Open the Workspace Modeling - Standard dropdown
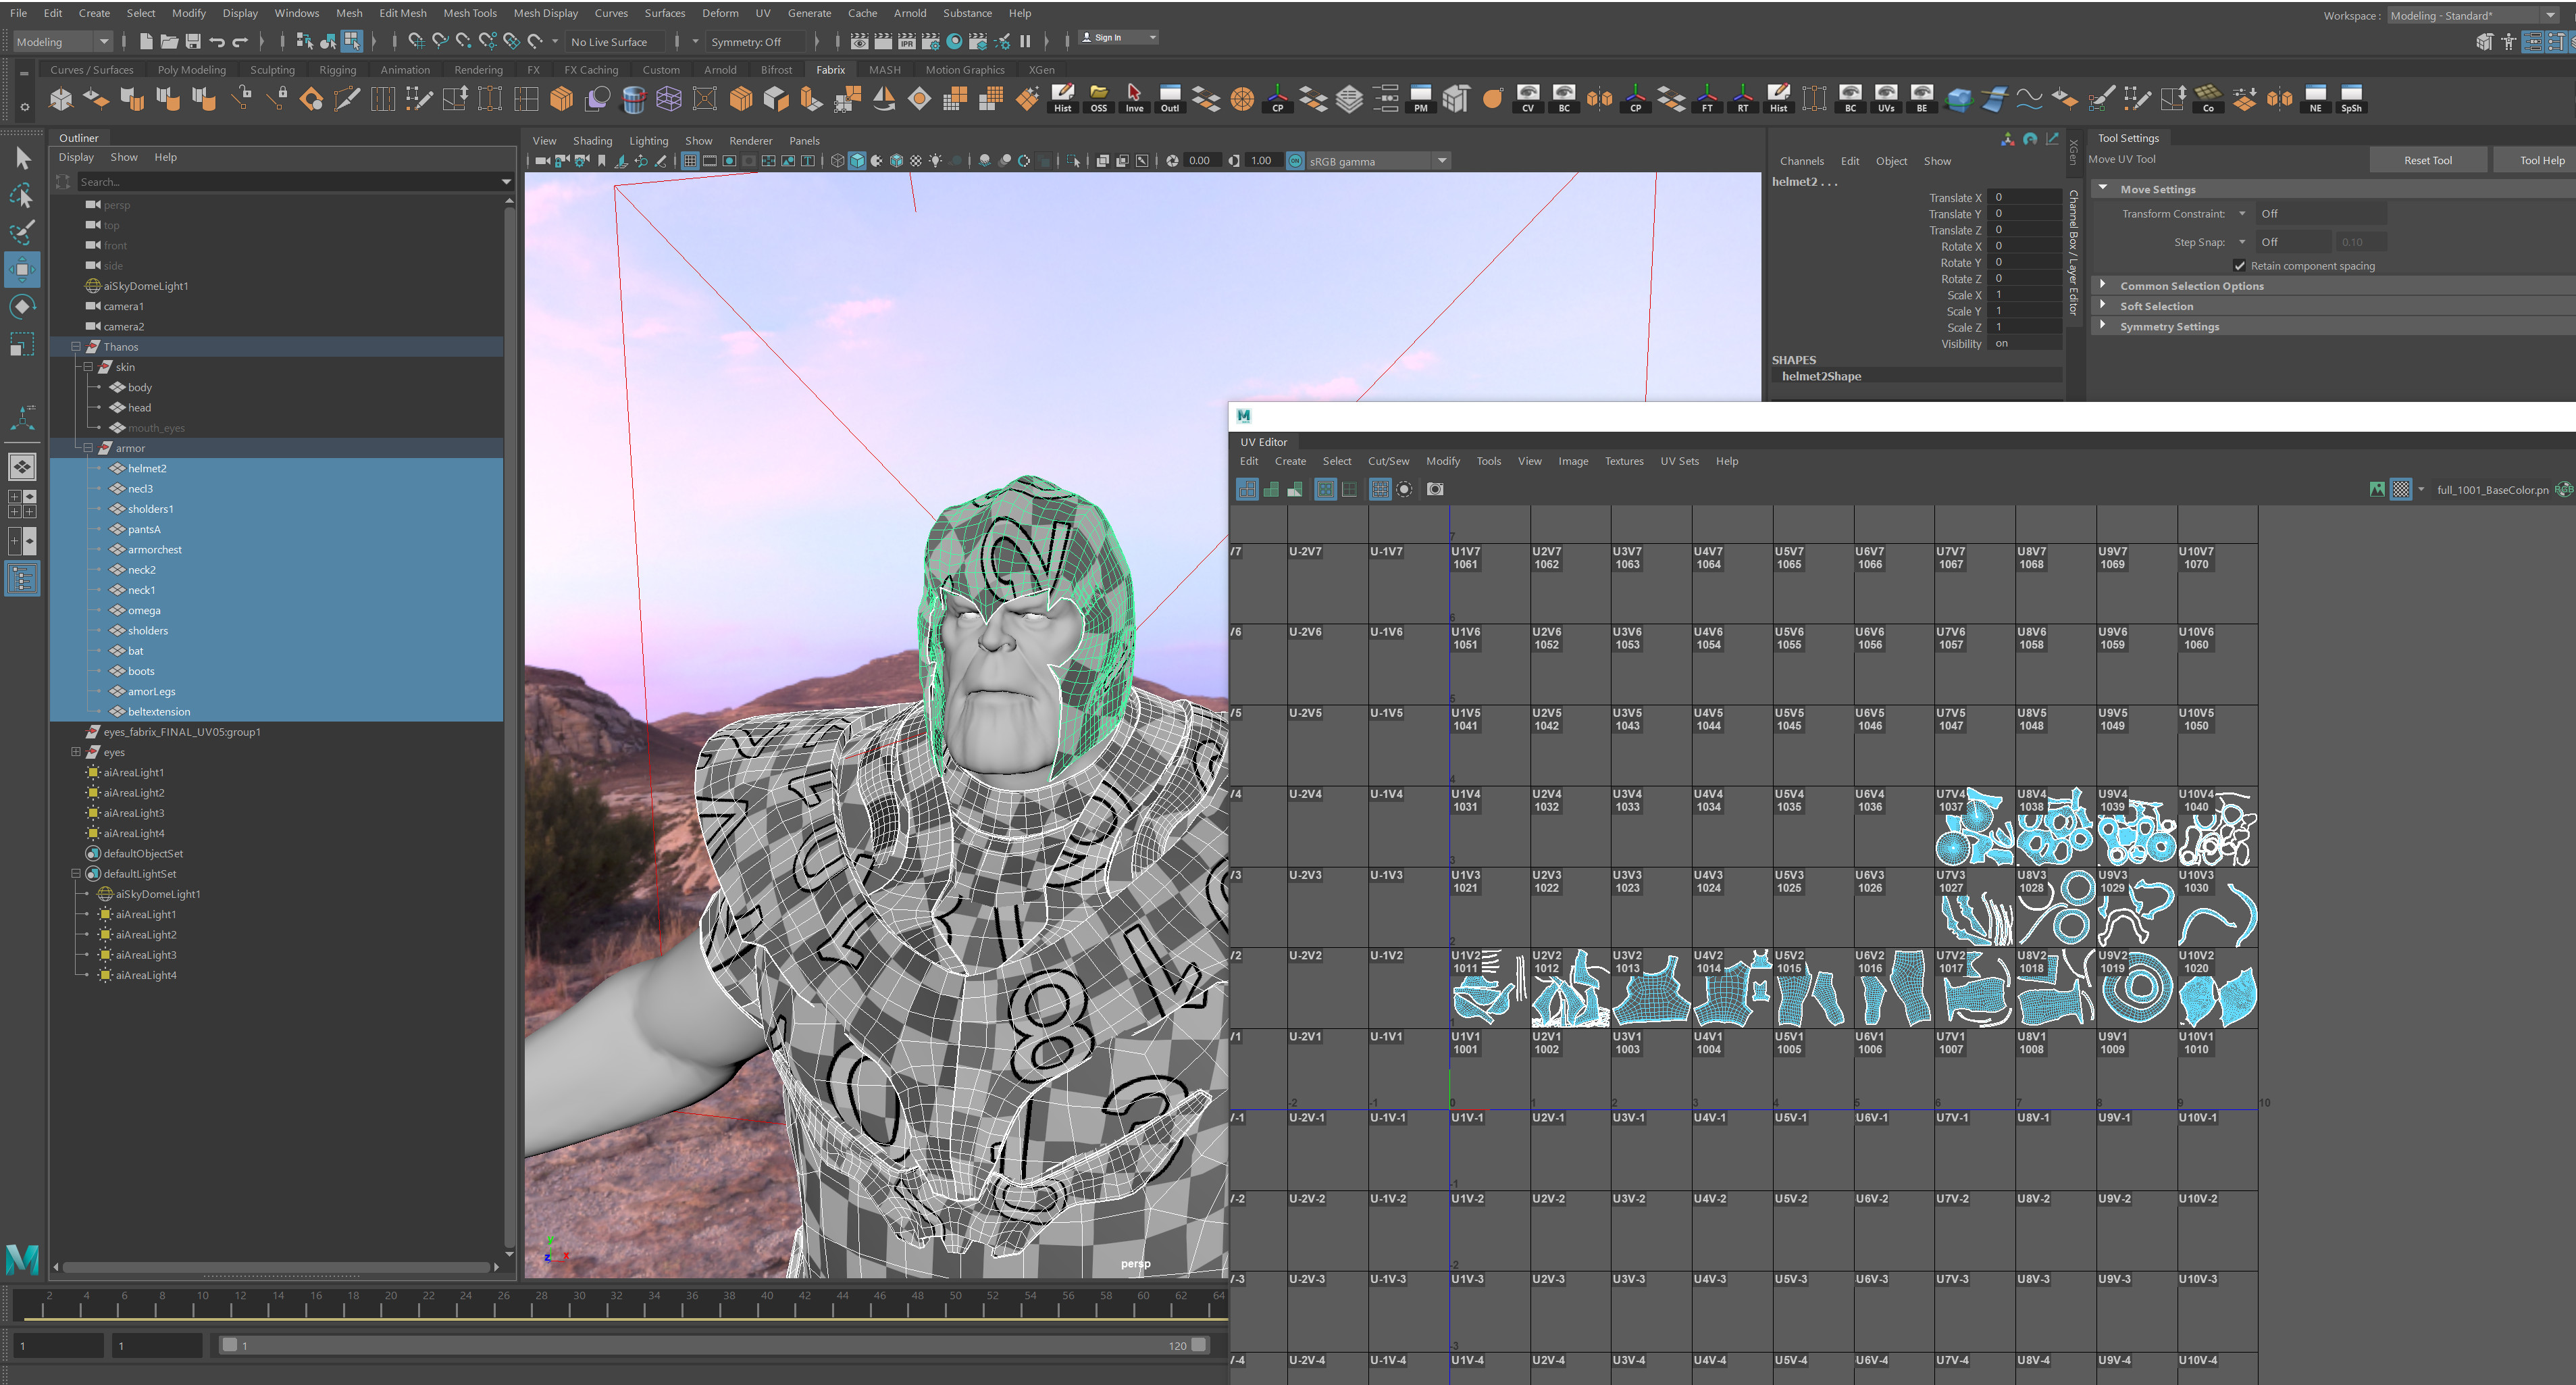 (x=2472, y=15)
